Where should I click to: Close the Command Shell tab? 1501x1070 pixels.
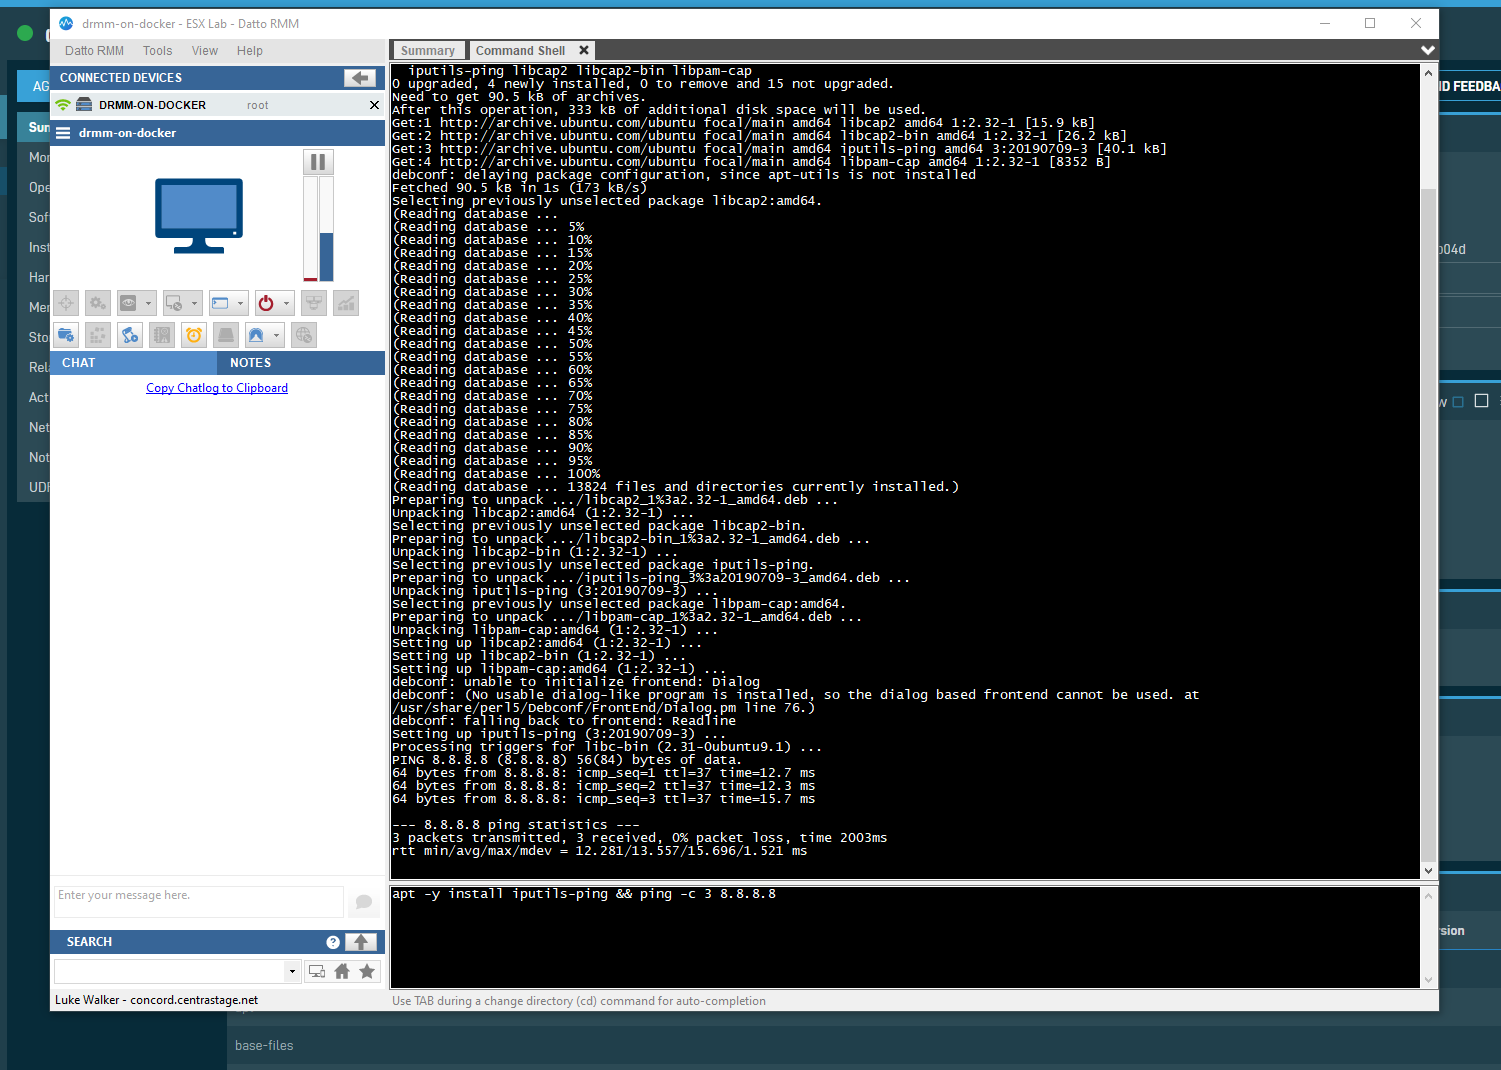pyautogui.click(x=584, y=50)
